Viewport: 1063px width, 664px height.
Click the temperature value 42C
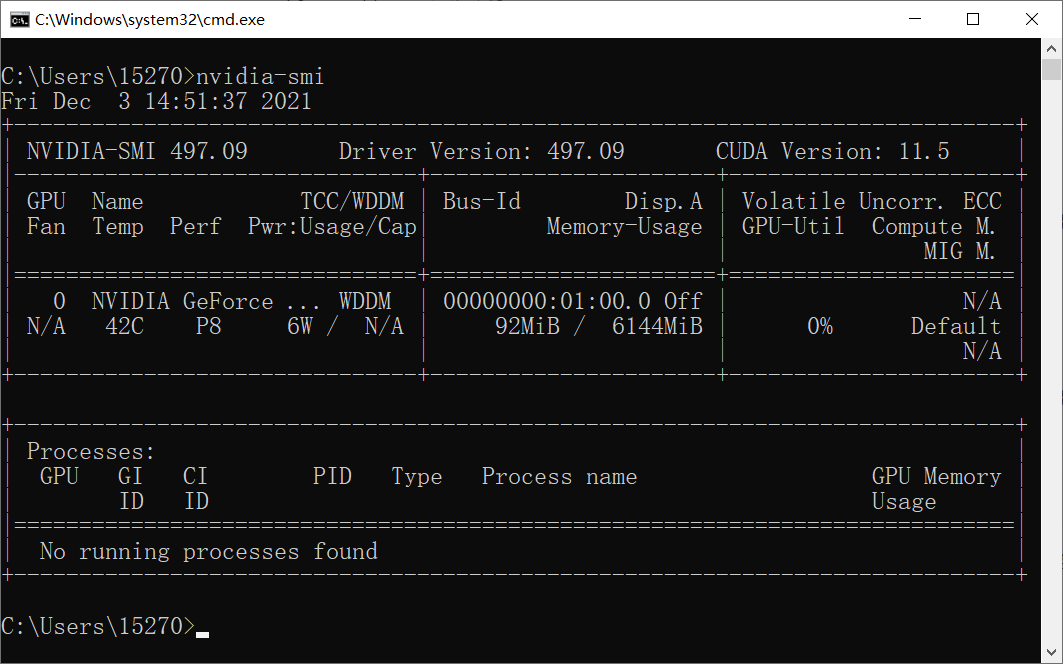coord(124,326)
